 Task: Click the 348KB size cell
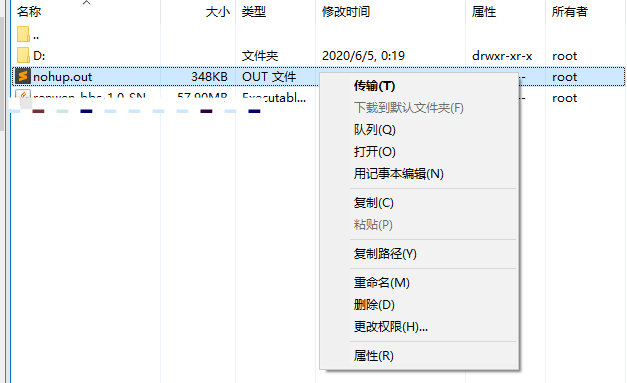(209, 77)
